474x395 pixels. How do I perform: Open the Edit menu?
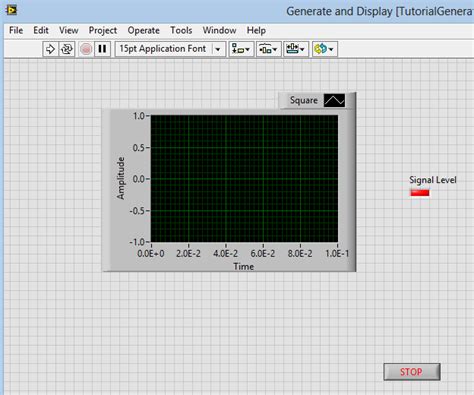[41, 30]
